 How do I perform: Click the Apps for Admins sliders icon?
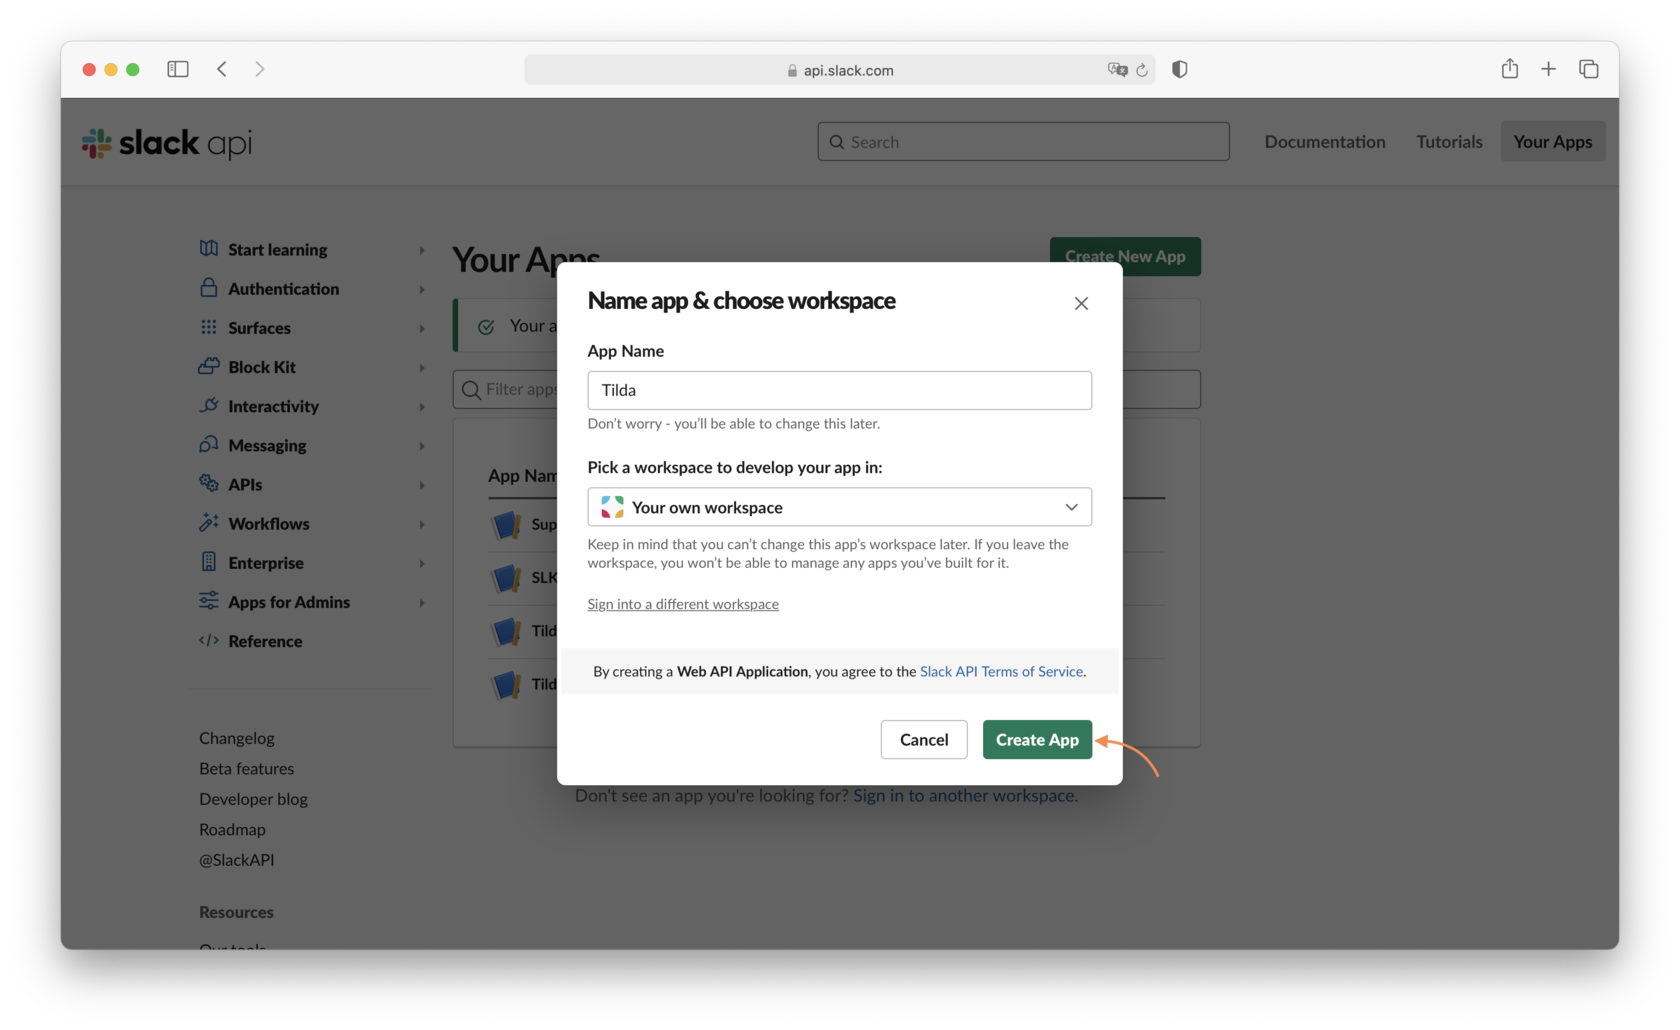pyautogui.click(x=208, y=600)
